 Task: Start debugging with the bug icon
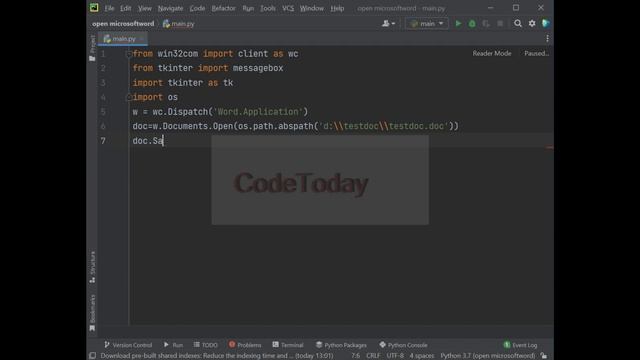point(472,24)
